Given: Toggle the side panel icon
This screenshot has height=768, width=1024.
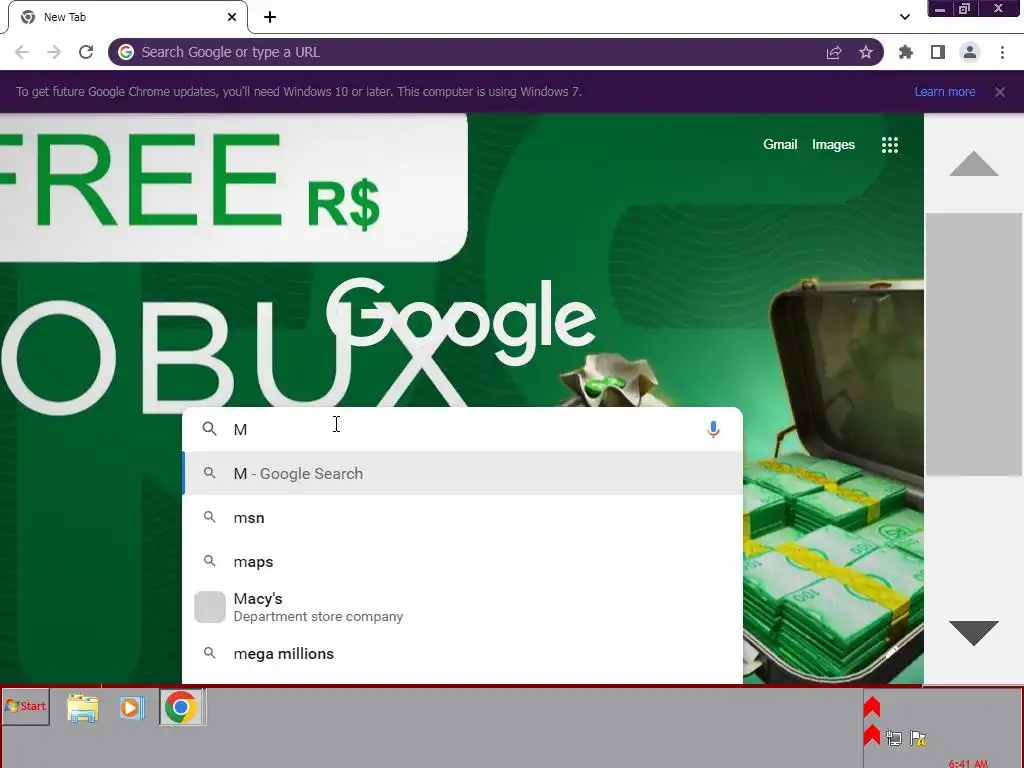Looking at the screenshot, I should point(938,52).
